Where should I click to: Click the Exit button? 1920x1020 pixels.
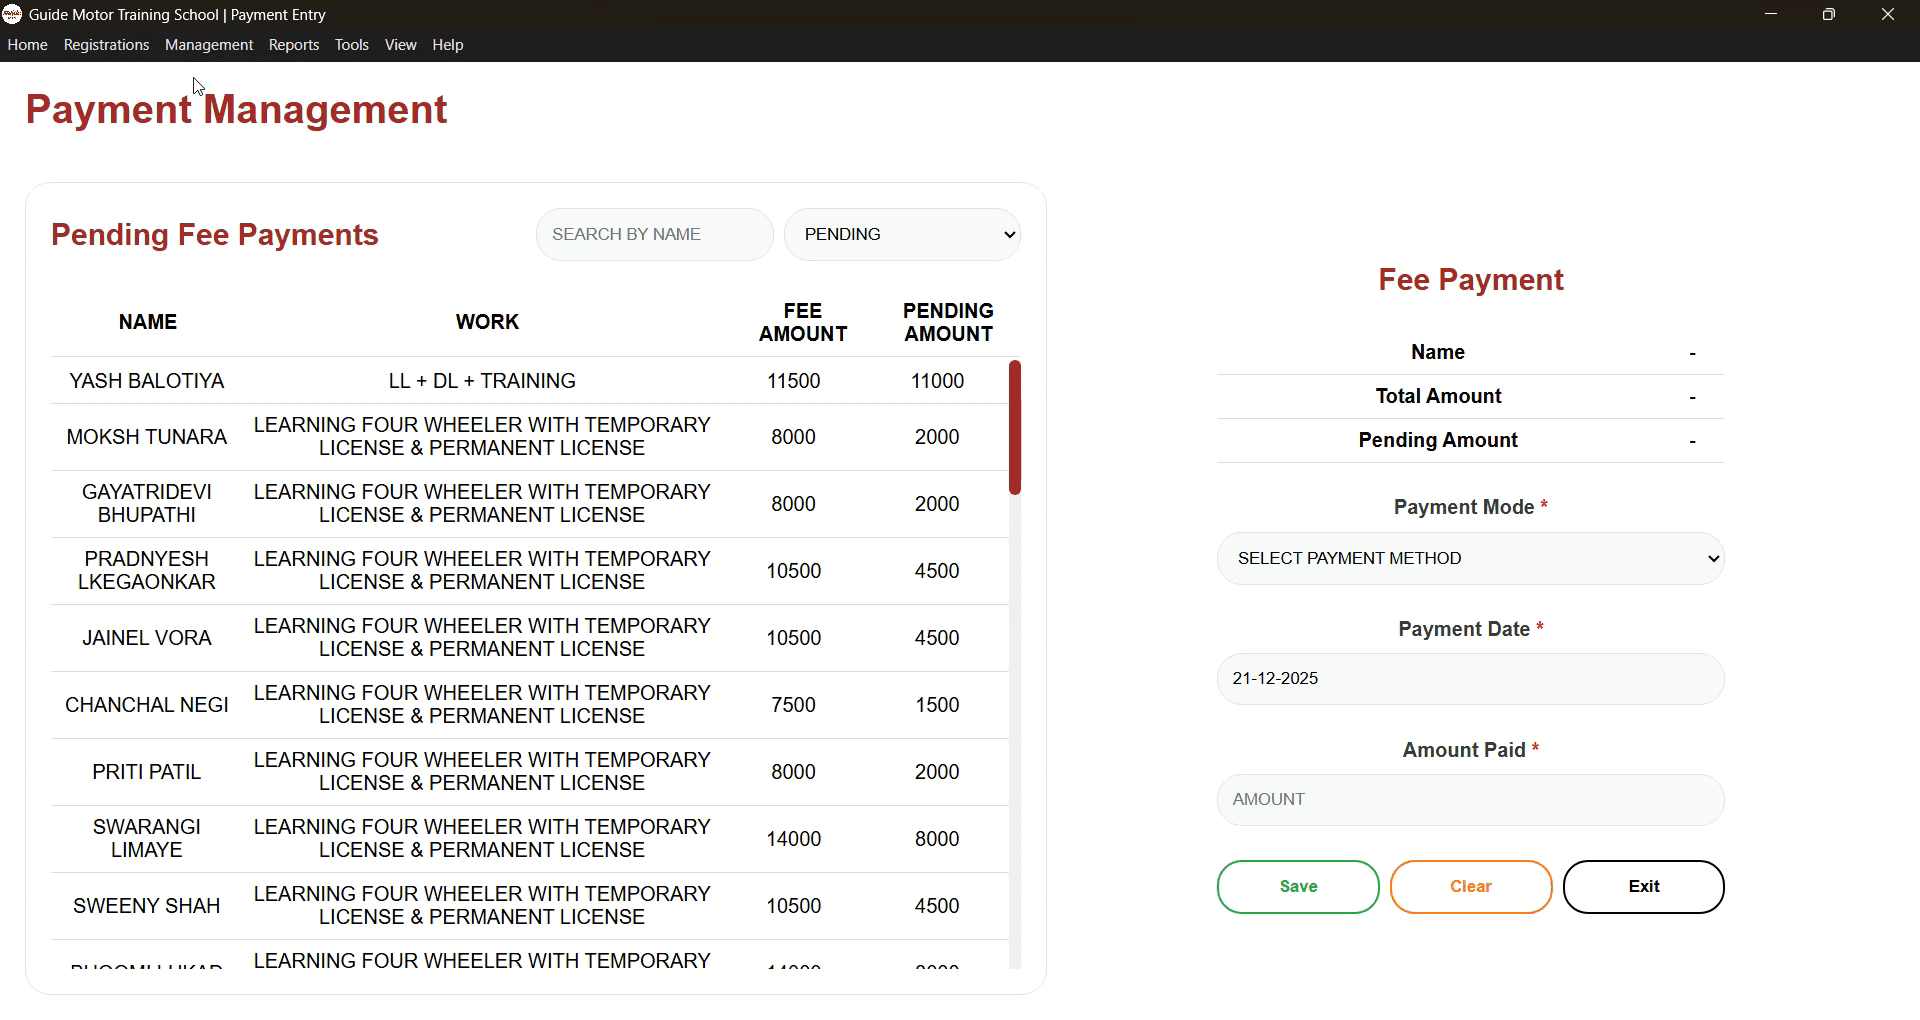(x=1643, y=886)
